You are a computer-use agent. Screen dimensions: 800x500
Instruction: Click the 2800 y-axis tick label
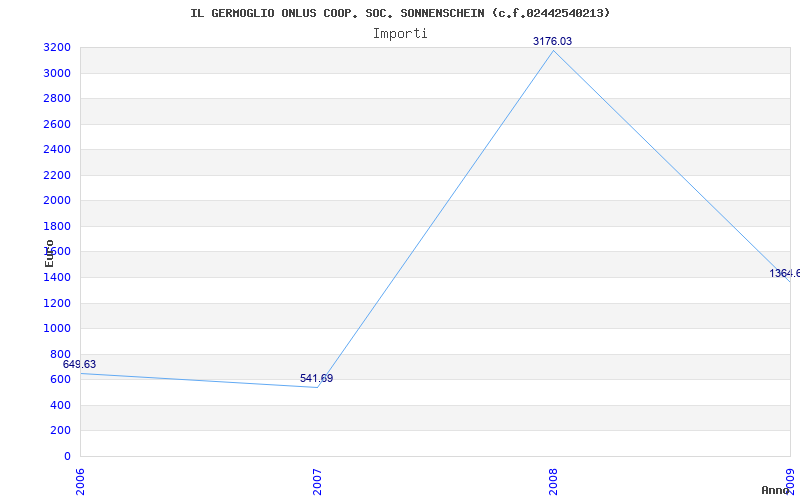(57, 98)
